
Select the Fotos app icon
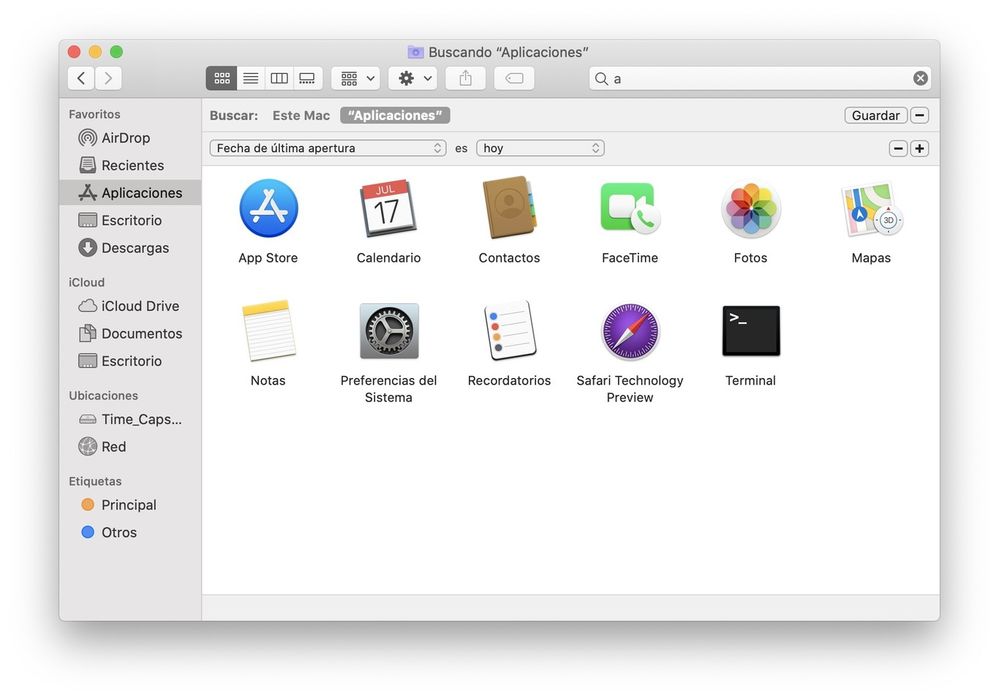click(750, 209)
